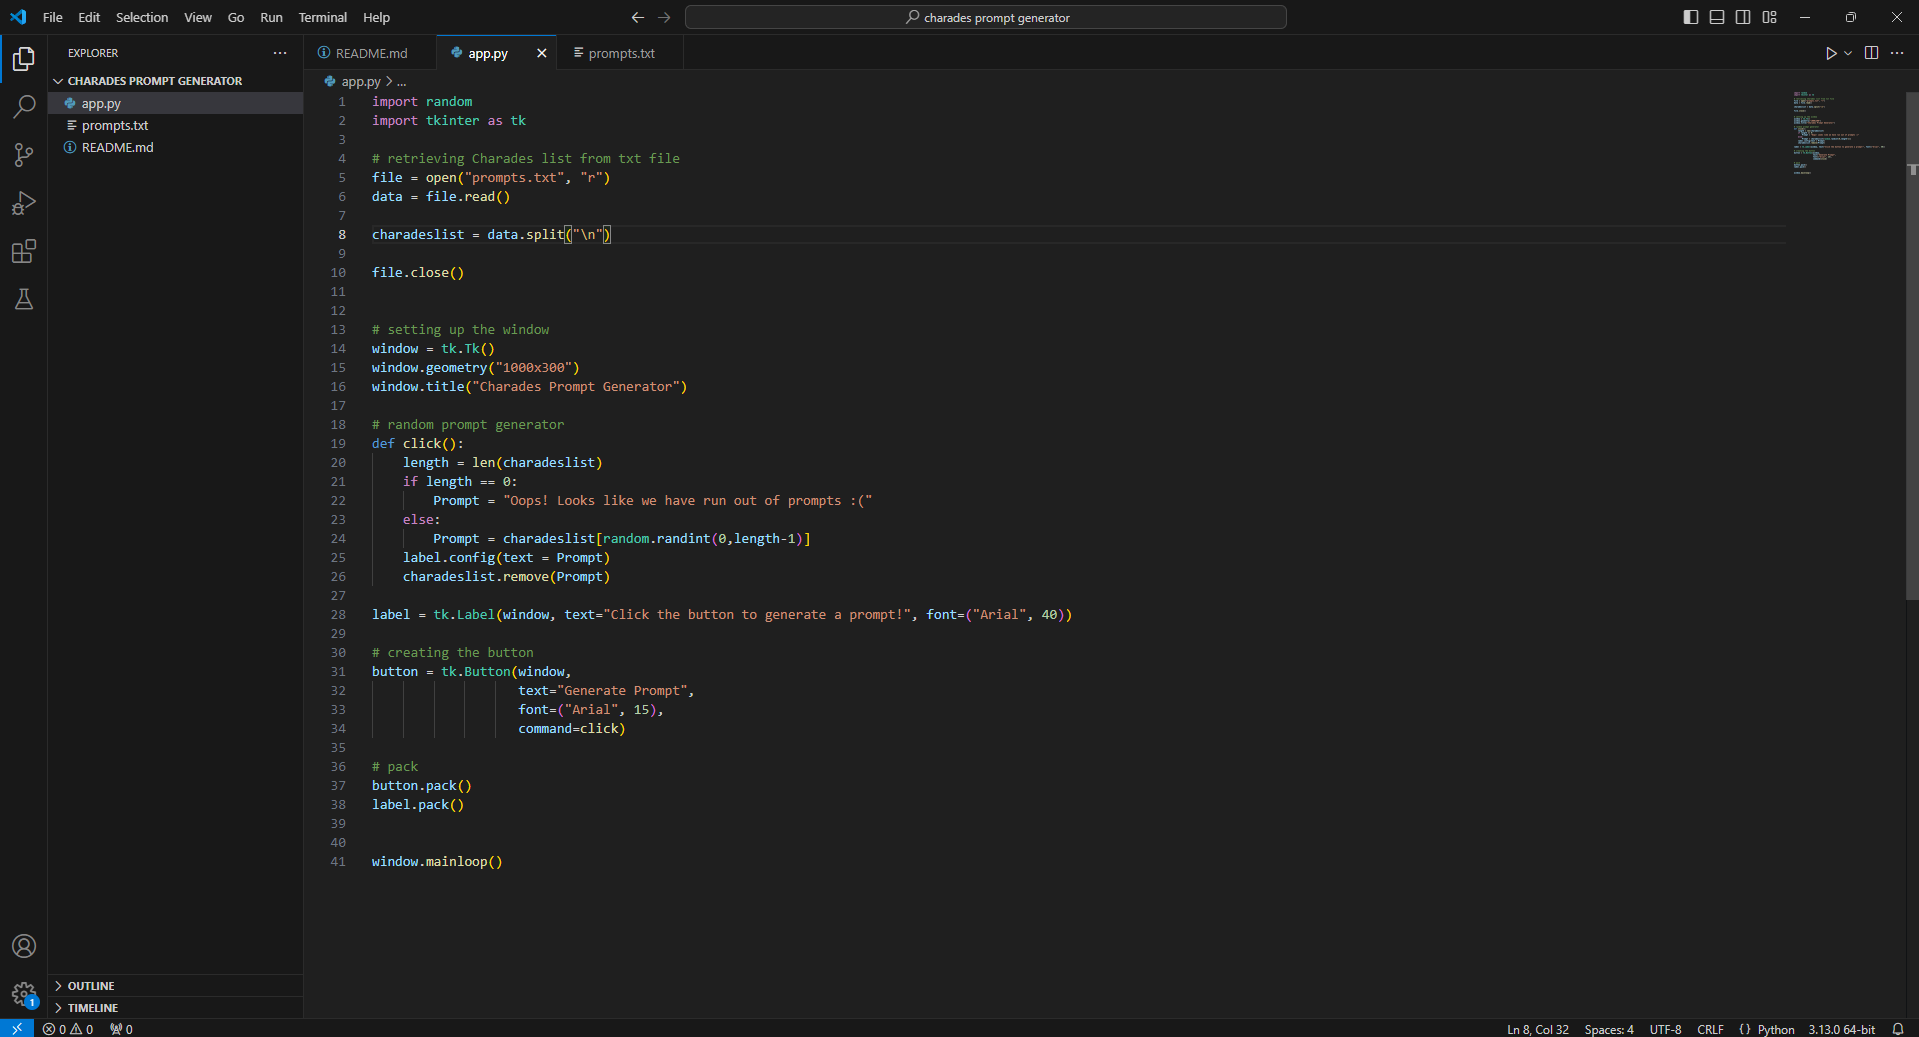Open the Extensions view
The image size is (1919, 1037).
point(24,251)
